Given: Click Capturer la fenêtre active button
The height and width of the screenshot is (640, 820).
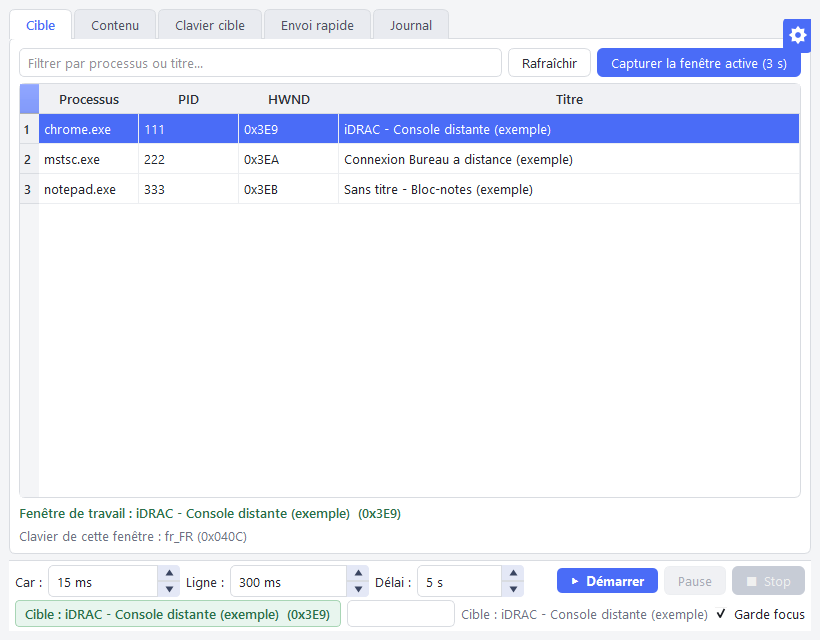Looking at the screenshot, I should pos(699,63).
